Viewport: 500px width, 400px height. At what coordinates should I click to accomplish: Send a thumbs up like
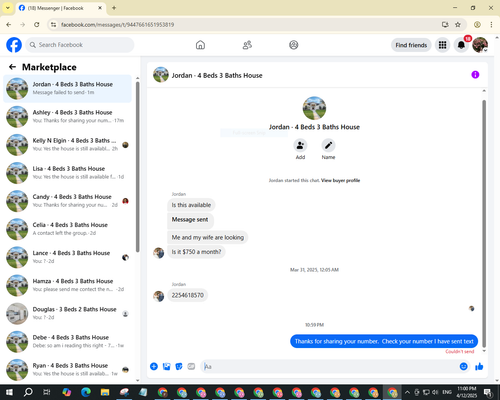click(479, 367)
